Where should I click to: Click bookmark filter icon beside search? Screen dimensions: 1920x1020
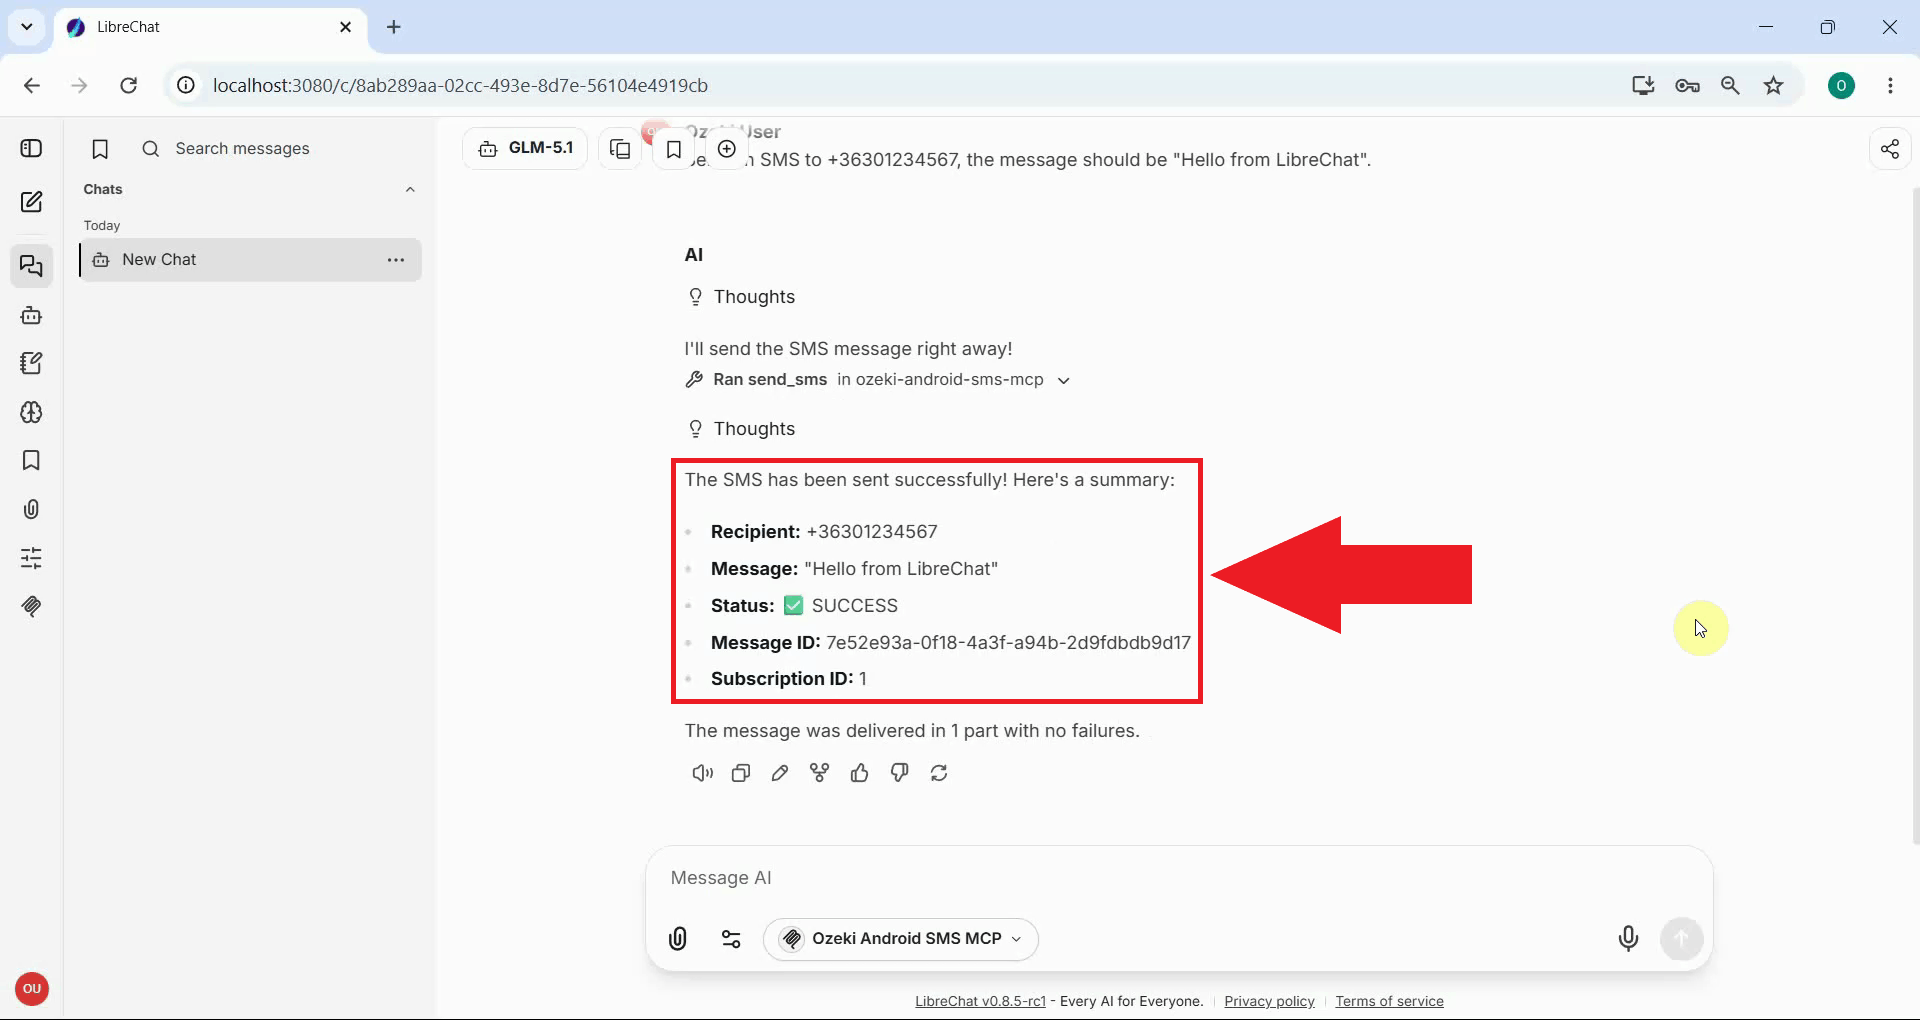(100, 149)
